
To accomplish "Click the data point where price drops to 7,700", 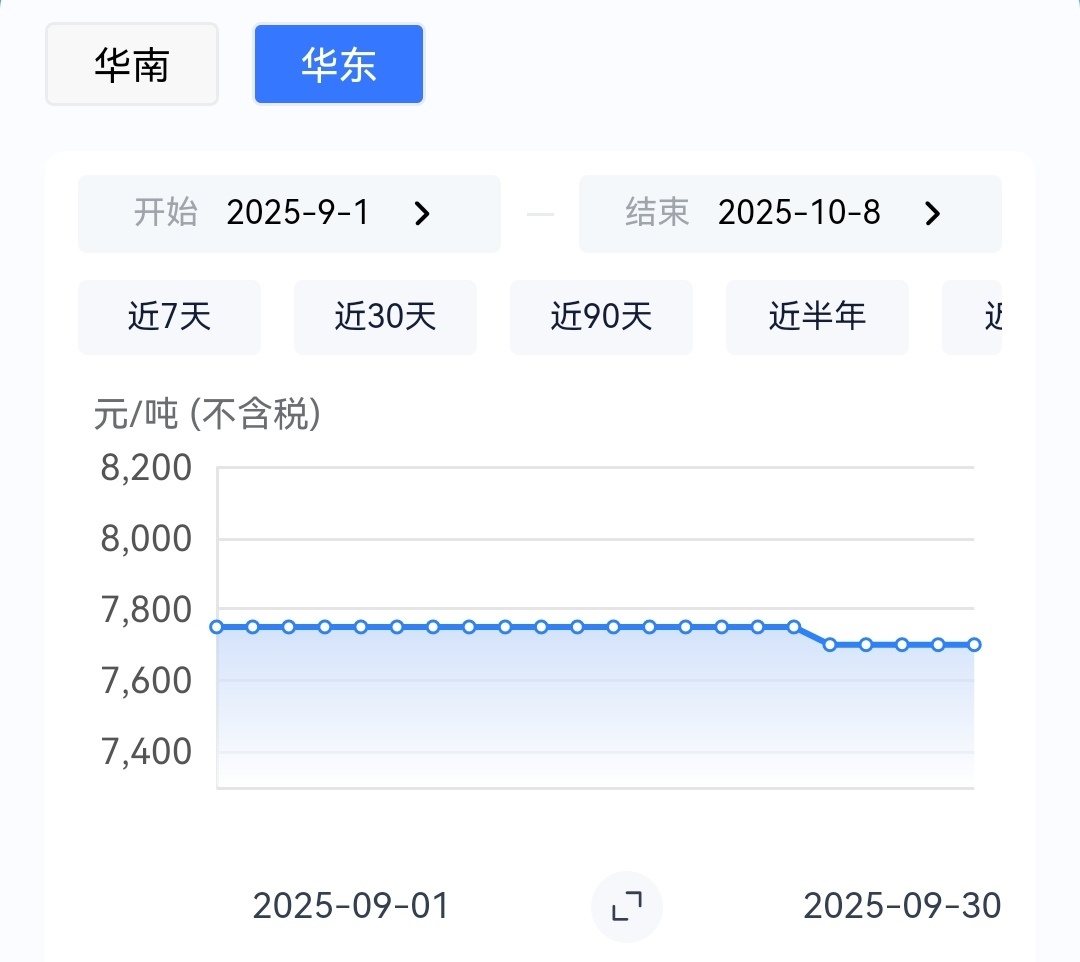I will point(830,645).
